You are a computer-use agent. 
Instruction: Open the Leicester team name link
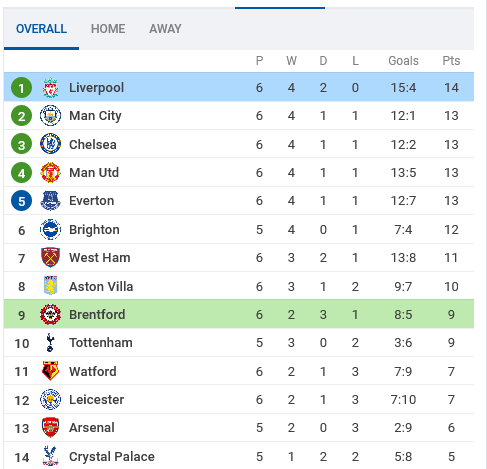pos(96,399)
